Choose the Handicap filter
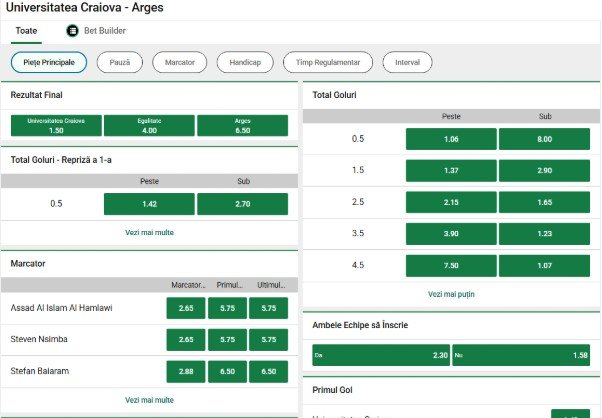The image size is (602, 418). click(245, 62)
